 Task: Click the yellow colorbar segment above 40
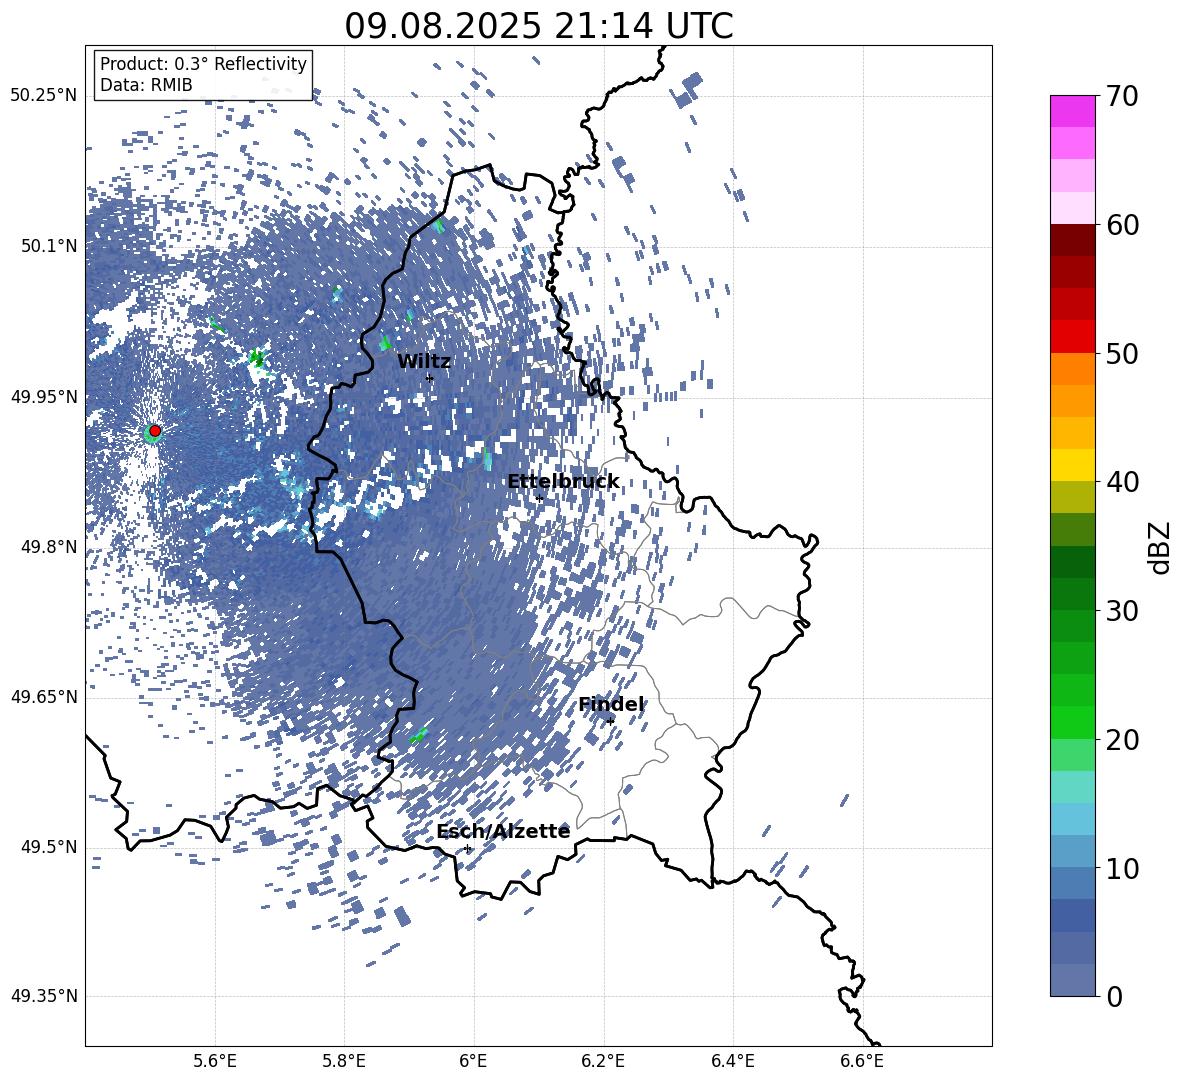tap(1072, 465)
